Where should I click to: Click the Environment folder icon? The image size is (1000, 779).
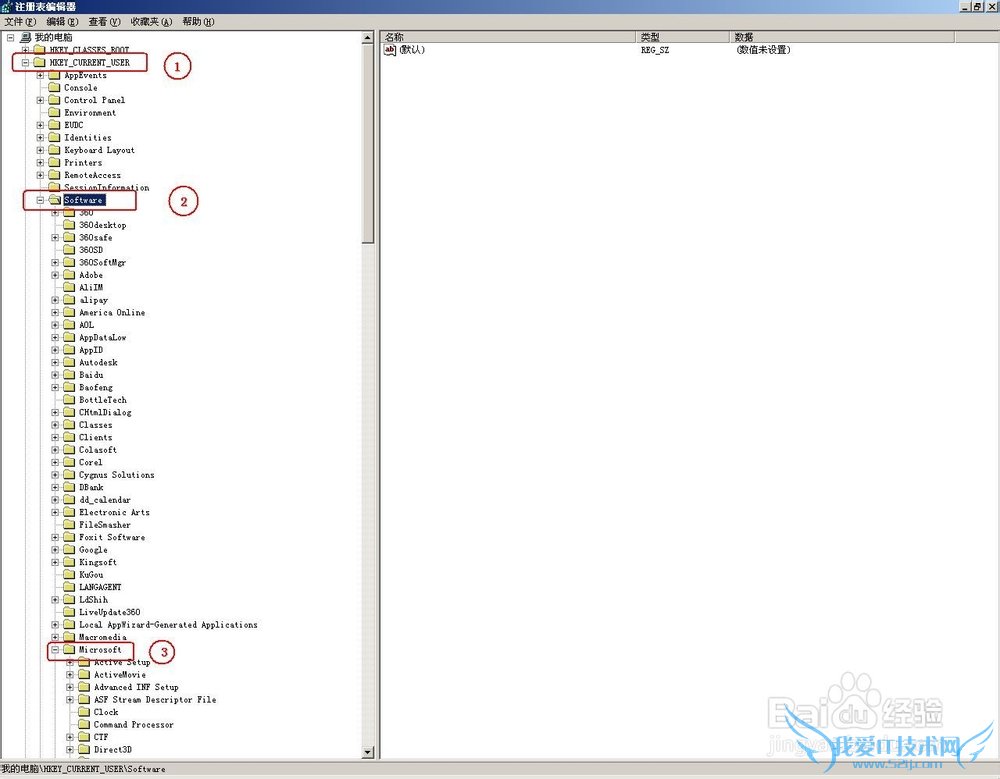(54, 113)
